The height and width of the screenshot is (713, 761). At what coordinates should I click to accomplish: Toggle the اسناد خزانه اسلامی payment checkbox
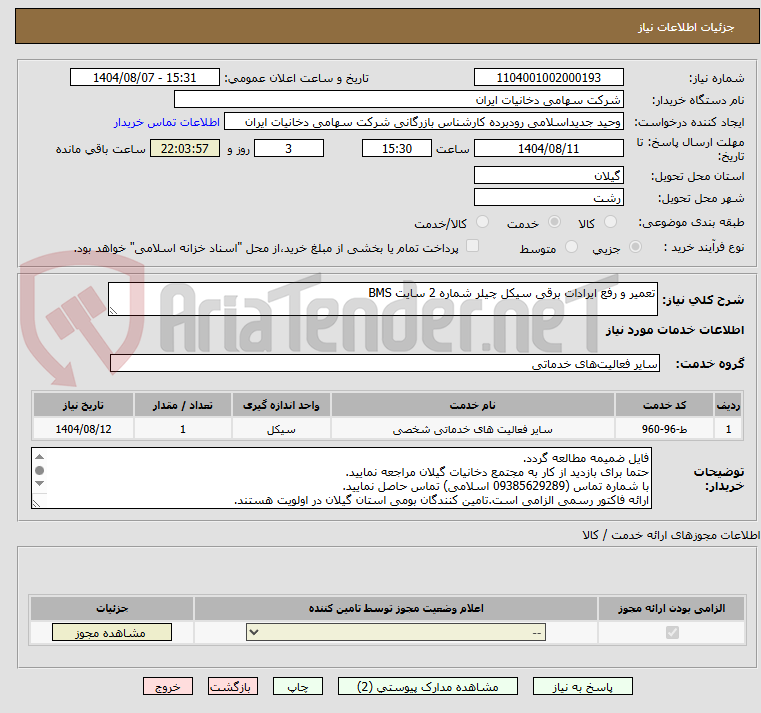point(472,246)
